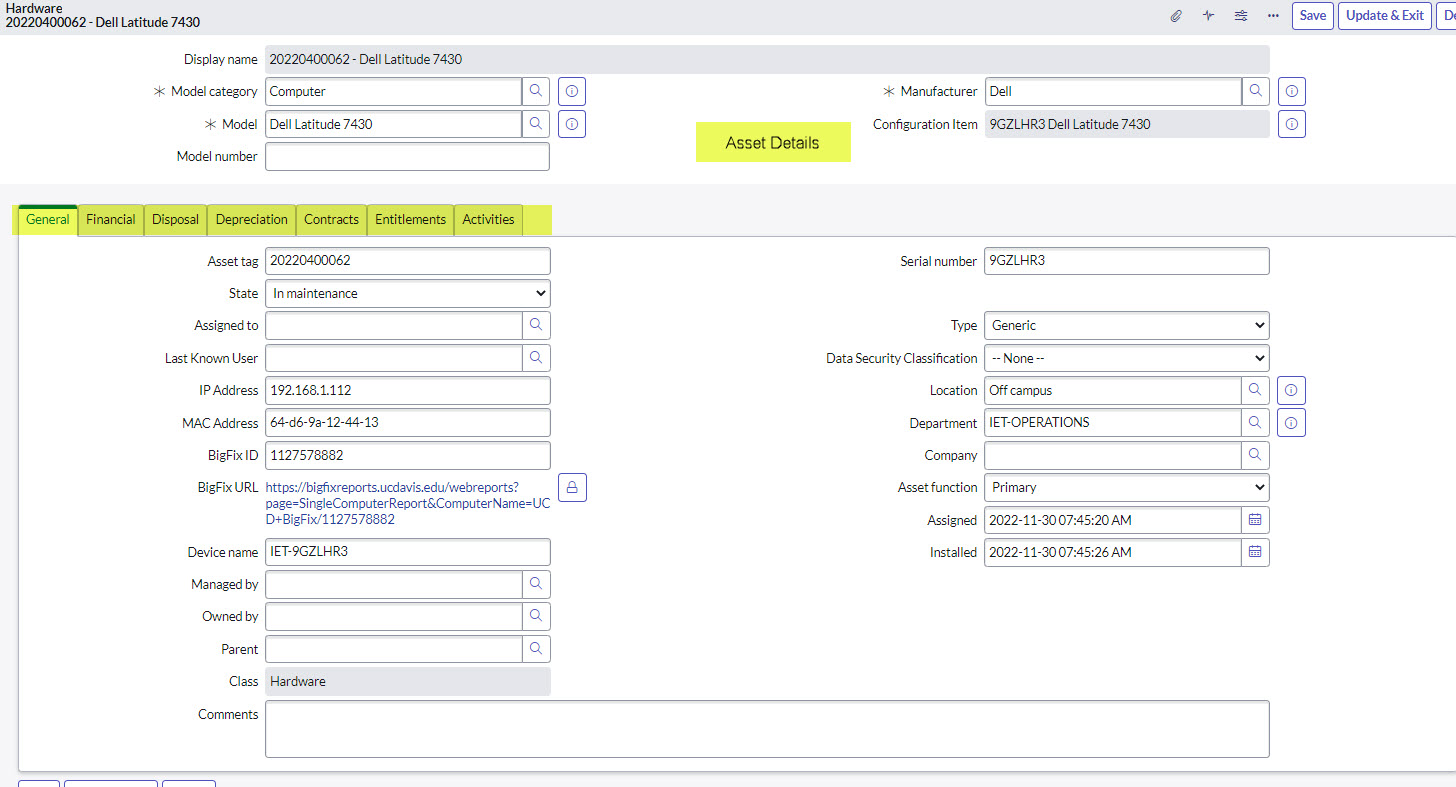Screen dimensions: 1456x787
Task: Search lookup for Owned by field
Action: [536, 616]
